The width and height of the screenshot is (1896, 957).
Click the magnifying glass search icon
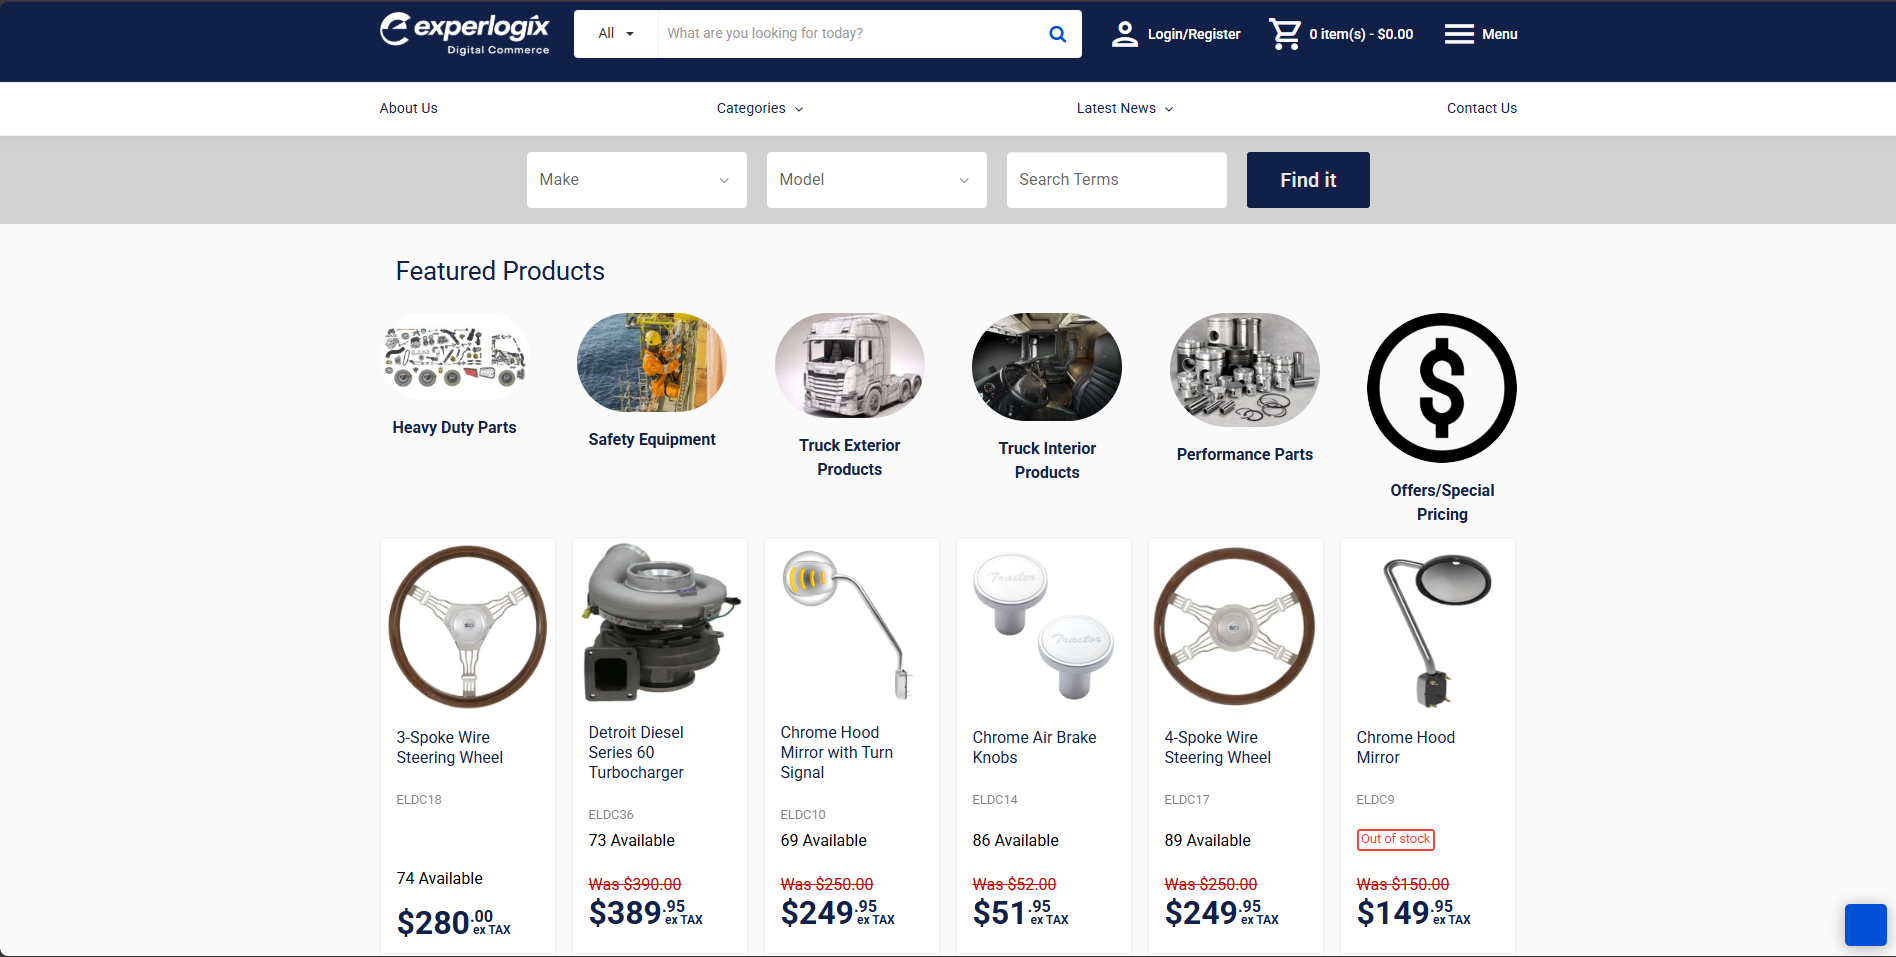click(x=1057, y=34)
